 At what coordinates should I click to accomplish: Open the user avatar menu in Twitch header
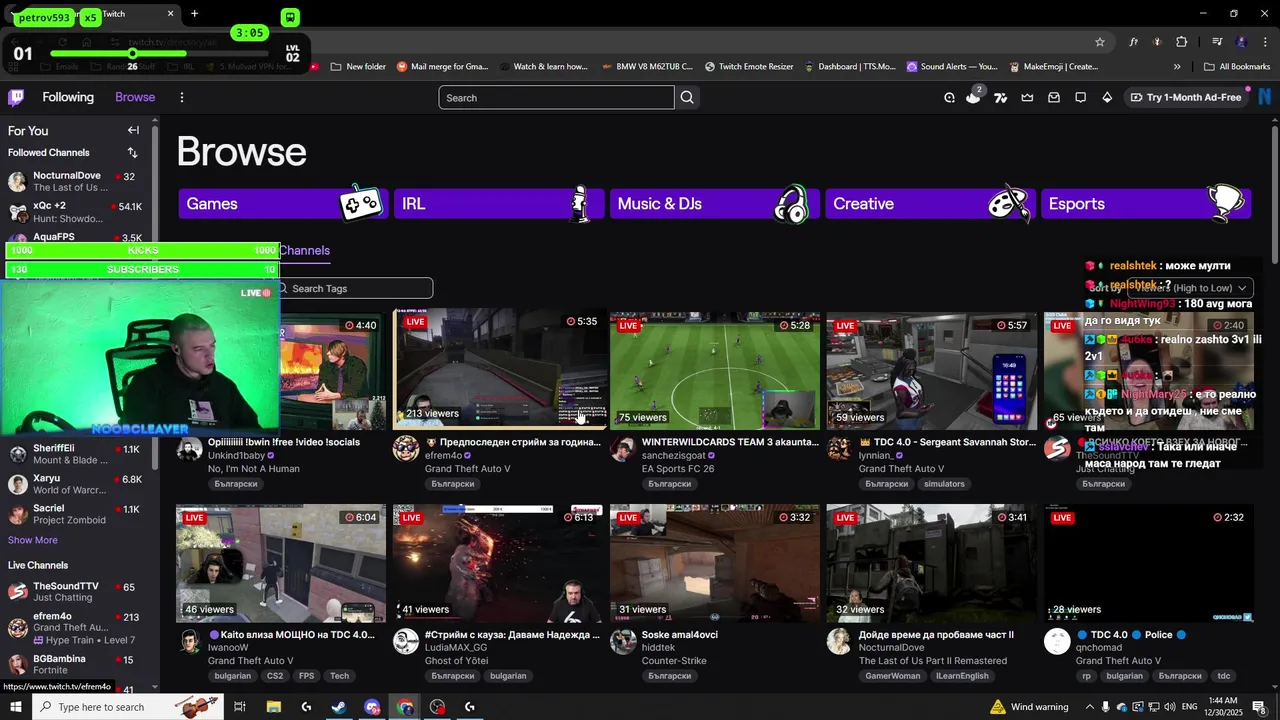(x=1266, y=97)
